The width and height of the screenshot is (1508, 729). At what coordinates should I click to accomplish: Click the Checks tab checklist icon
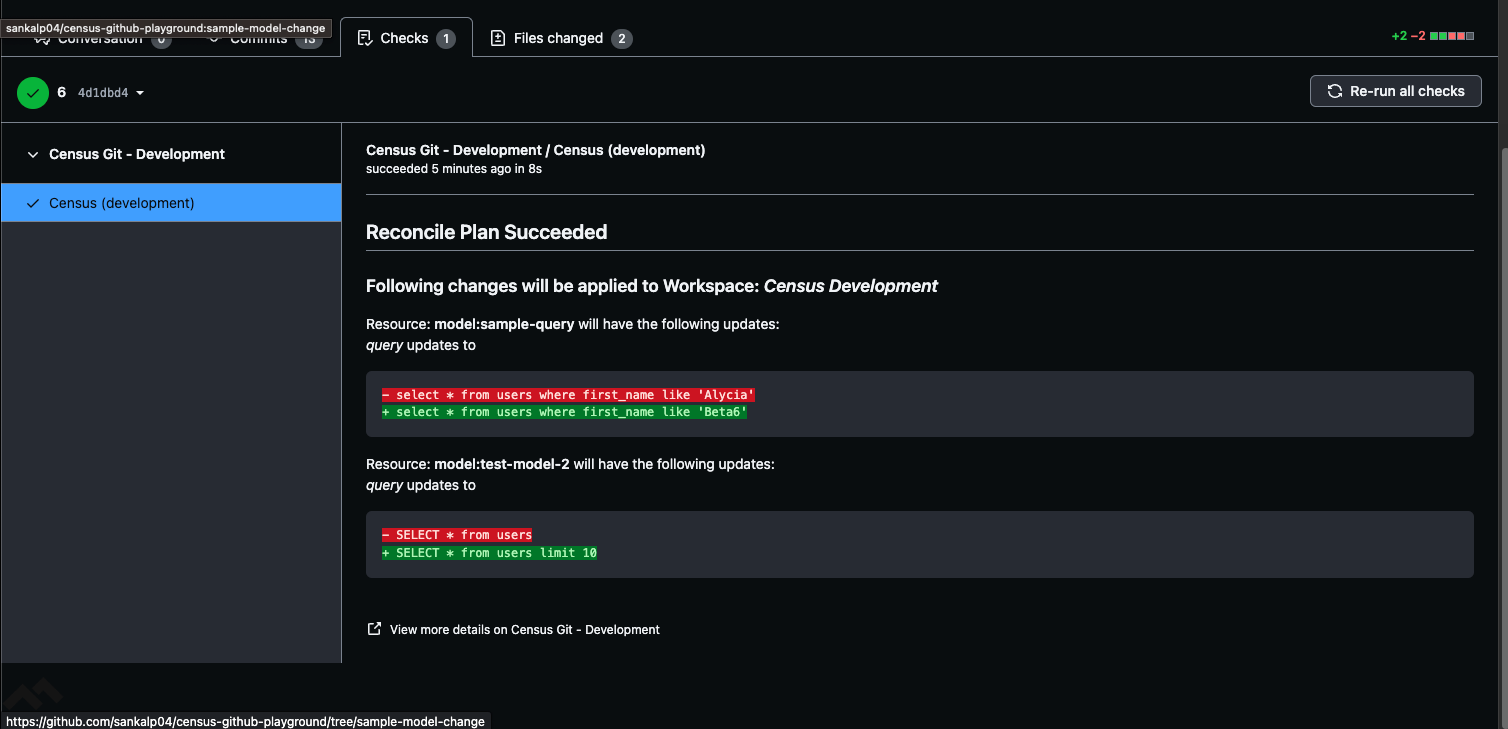[364, 37]
